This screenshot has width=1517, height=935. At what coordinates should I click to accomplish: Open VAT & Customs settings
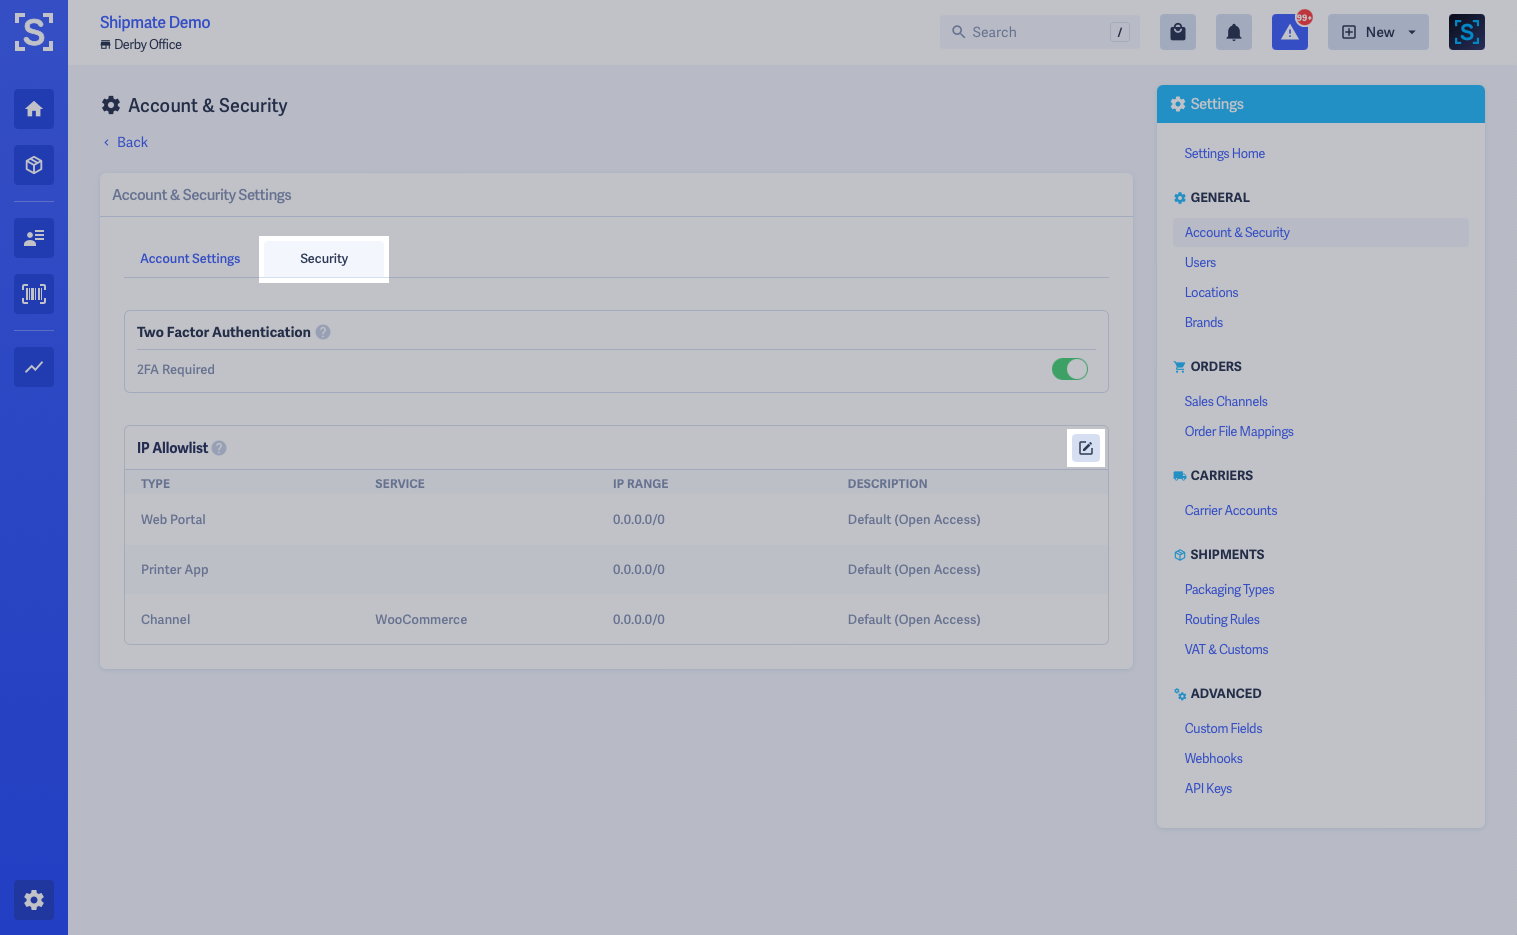pyautogui.click(x=1226, y=649)
